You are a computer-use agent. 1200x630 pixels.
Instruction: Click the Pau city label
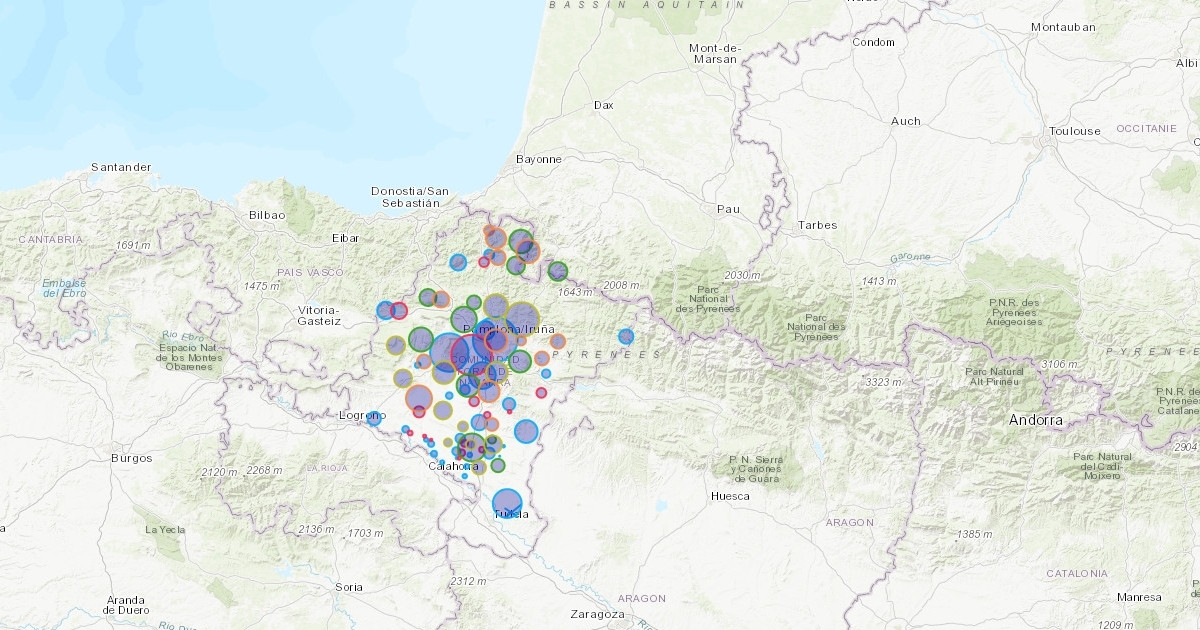coord(728,209)
